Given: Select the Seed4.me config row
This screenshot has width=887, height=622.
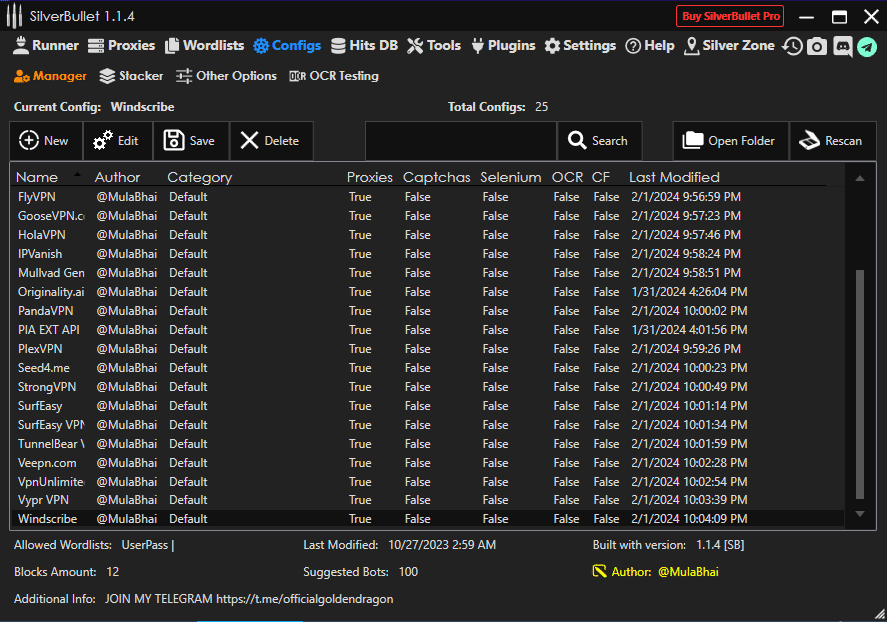Looking at the screenshot, I should tap(428, 368).
